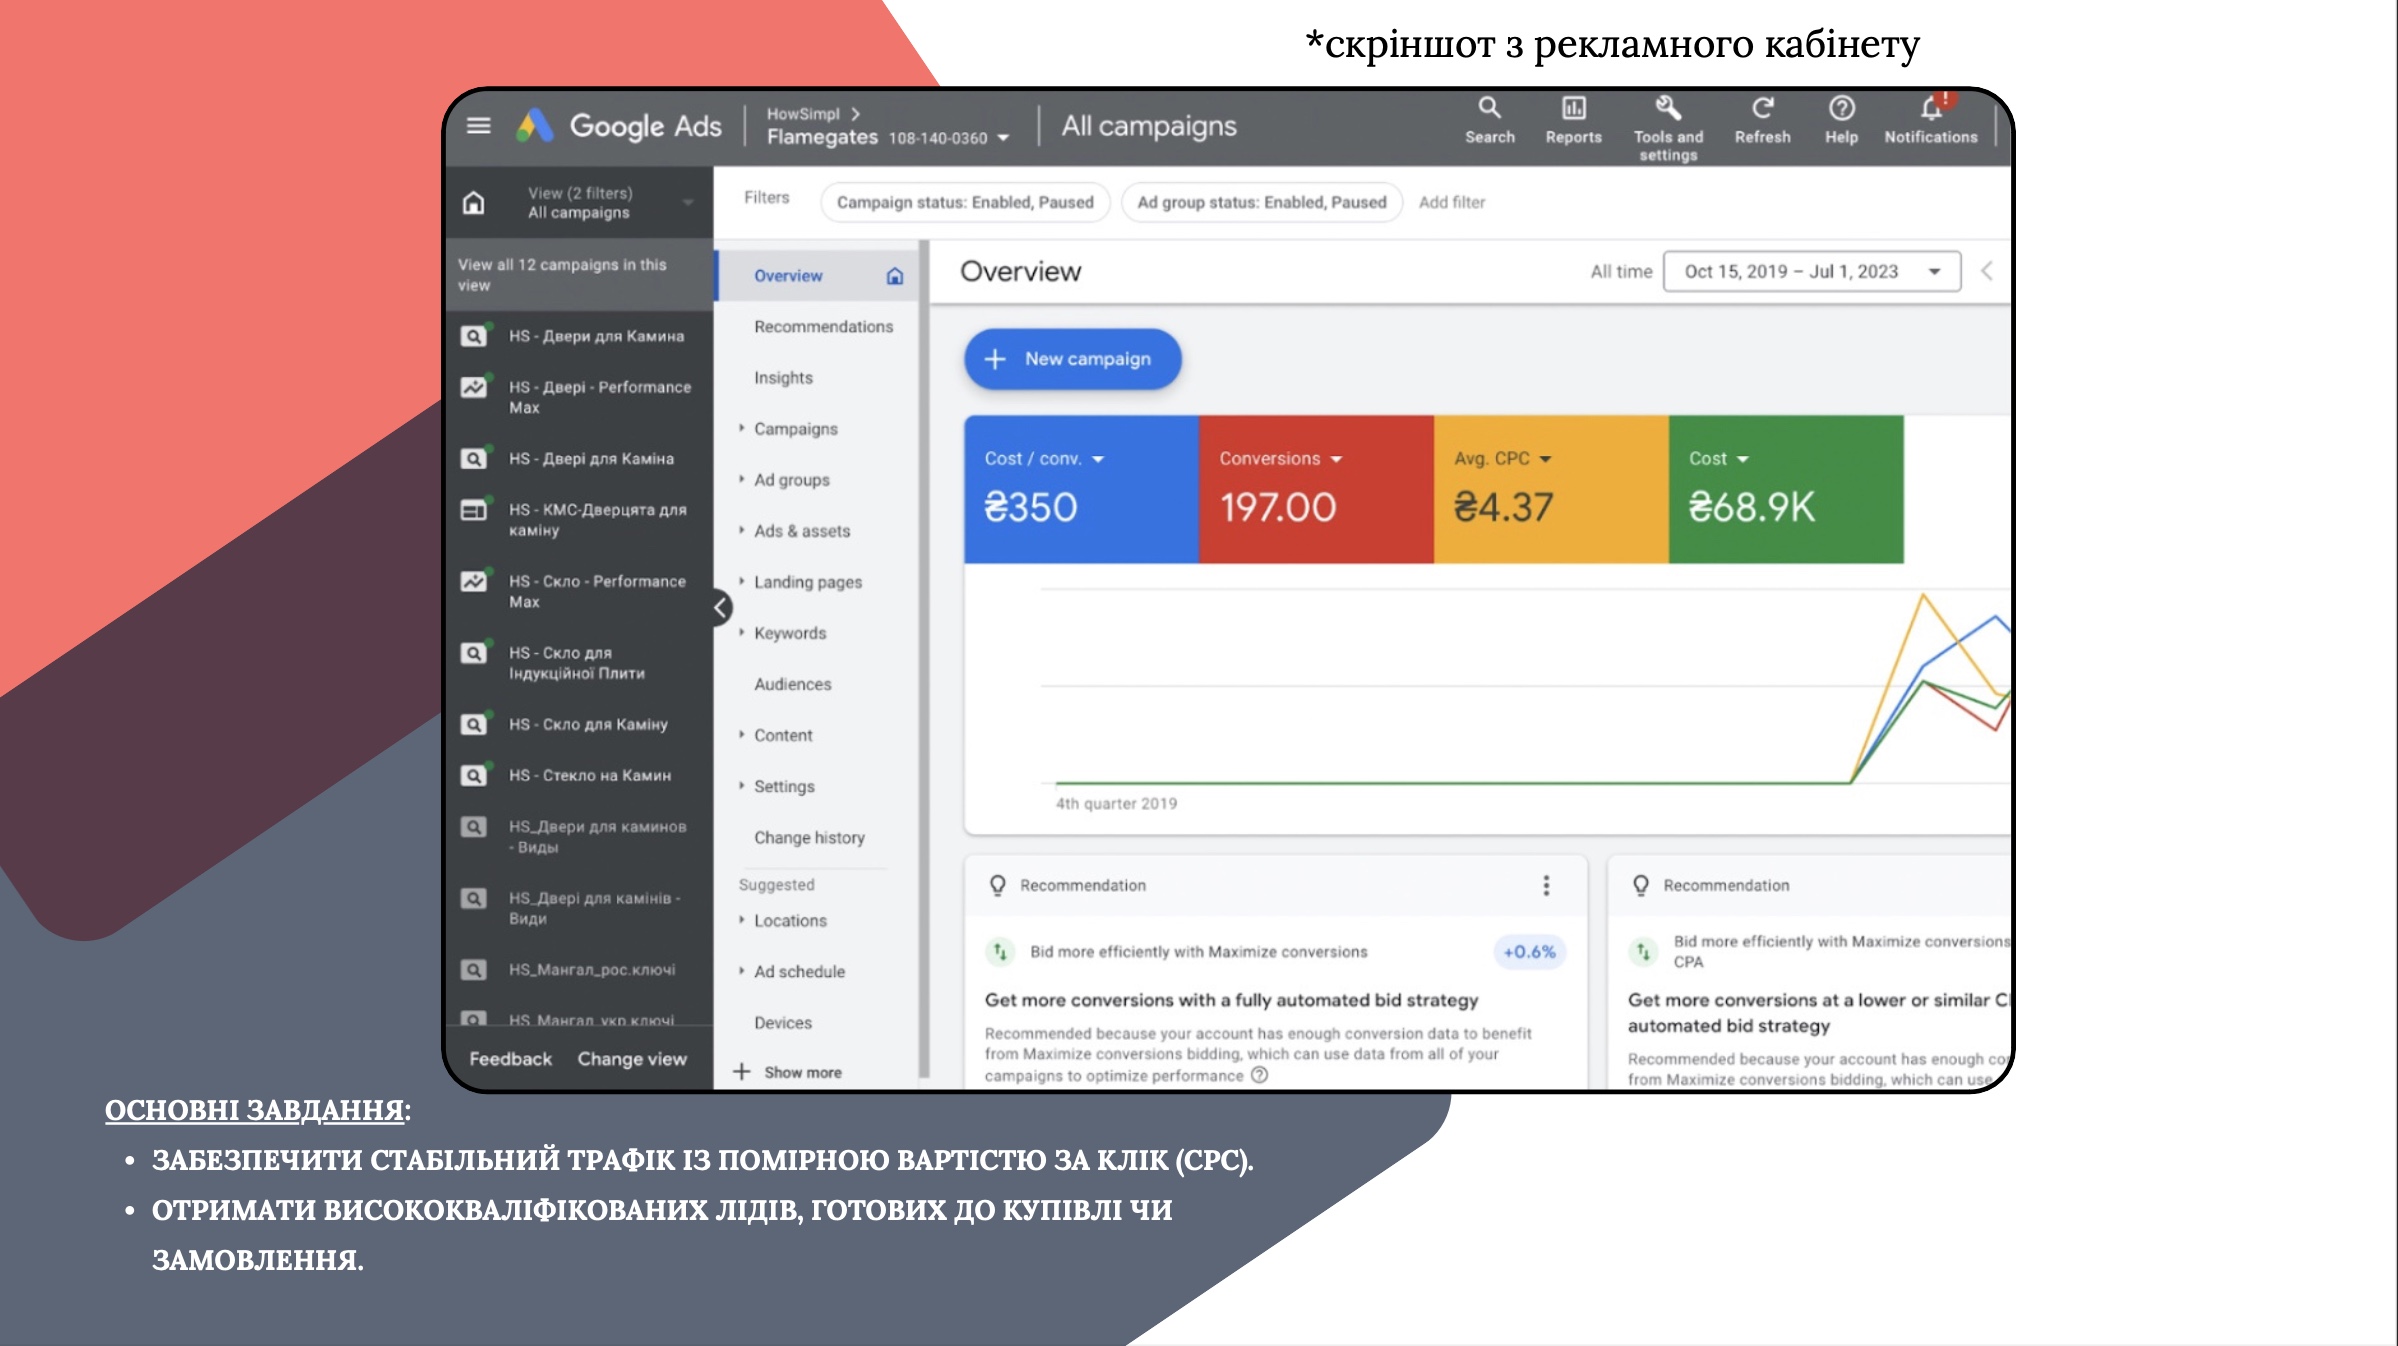Viewport: 2398px width, 1346px height.
Task: Click View all 12 campaigns banner
Action: click(579, 275)
